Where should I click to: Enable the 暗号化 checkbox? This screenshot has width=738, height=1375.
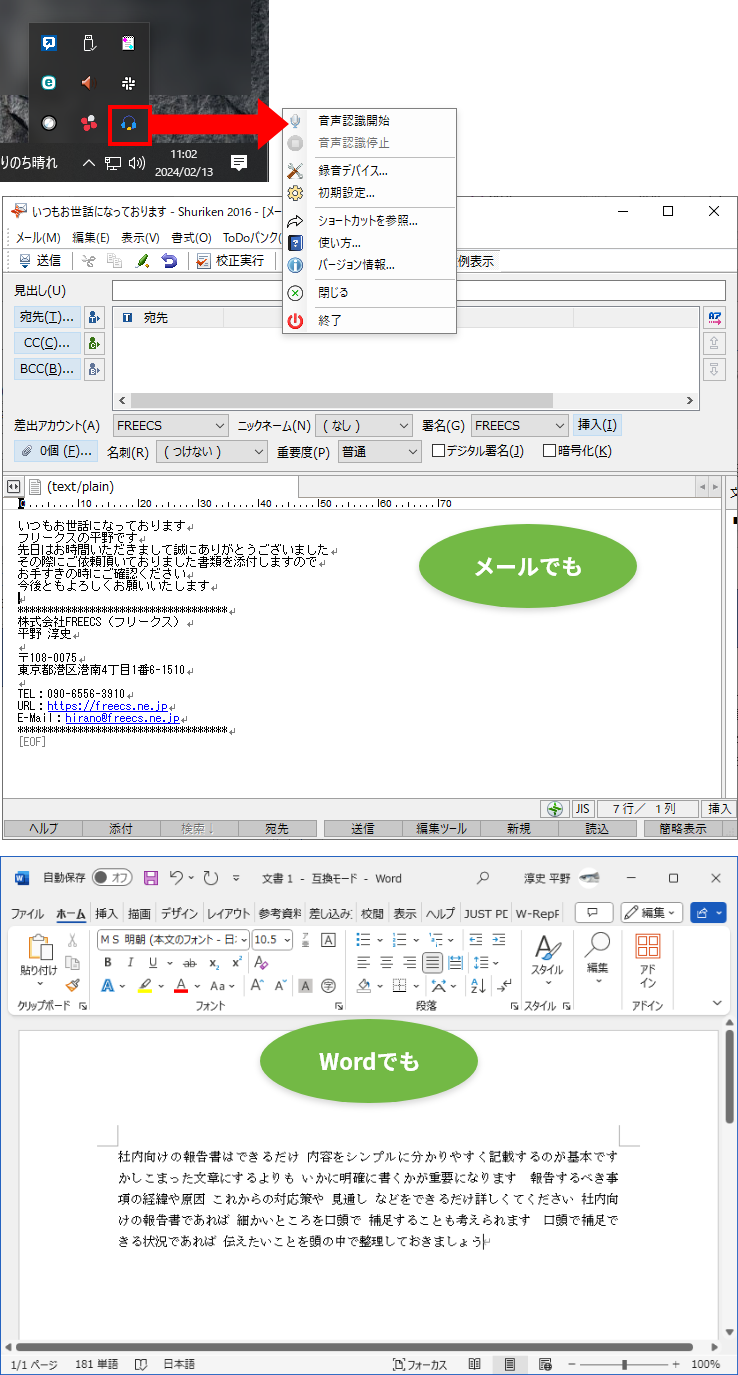pos(549,451)
